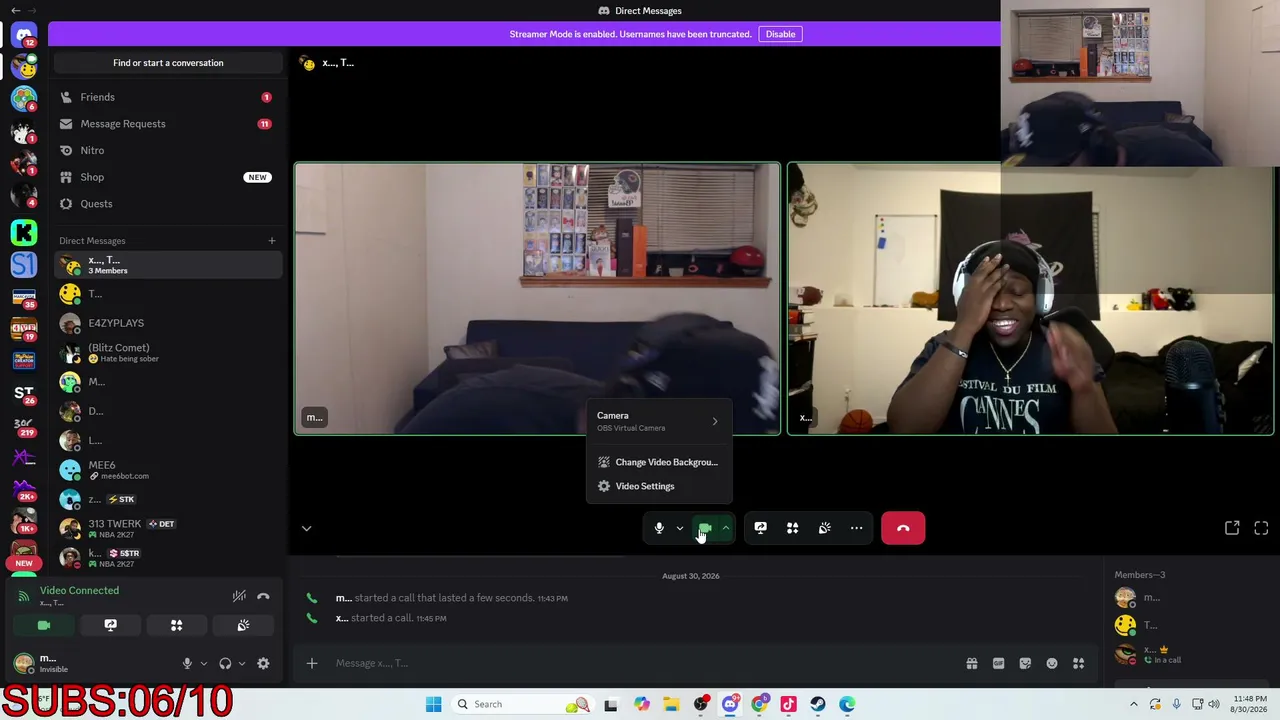Expand microphone options in user panel
Viewport: 1280px width, 720px height.
[x=203, y=663]
